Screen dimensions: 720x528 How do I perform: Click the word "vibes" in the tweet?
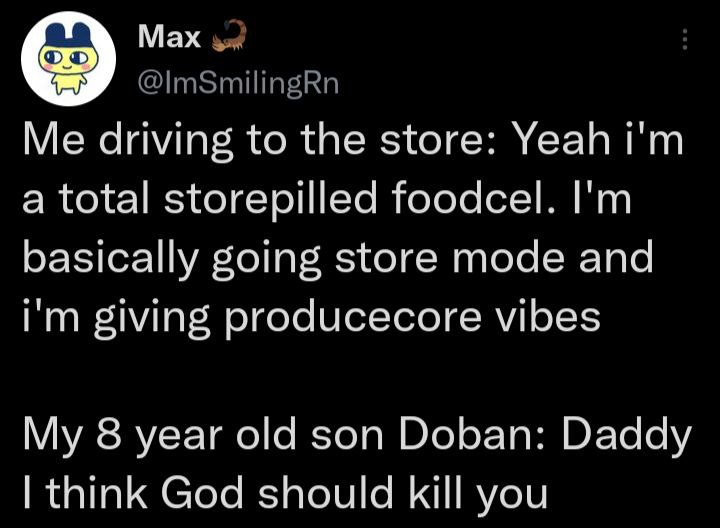pyautogui.click(x=549, y=316)
